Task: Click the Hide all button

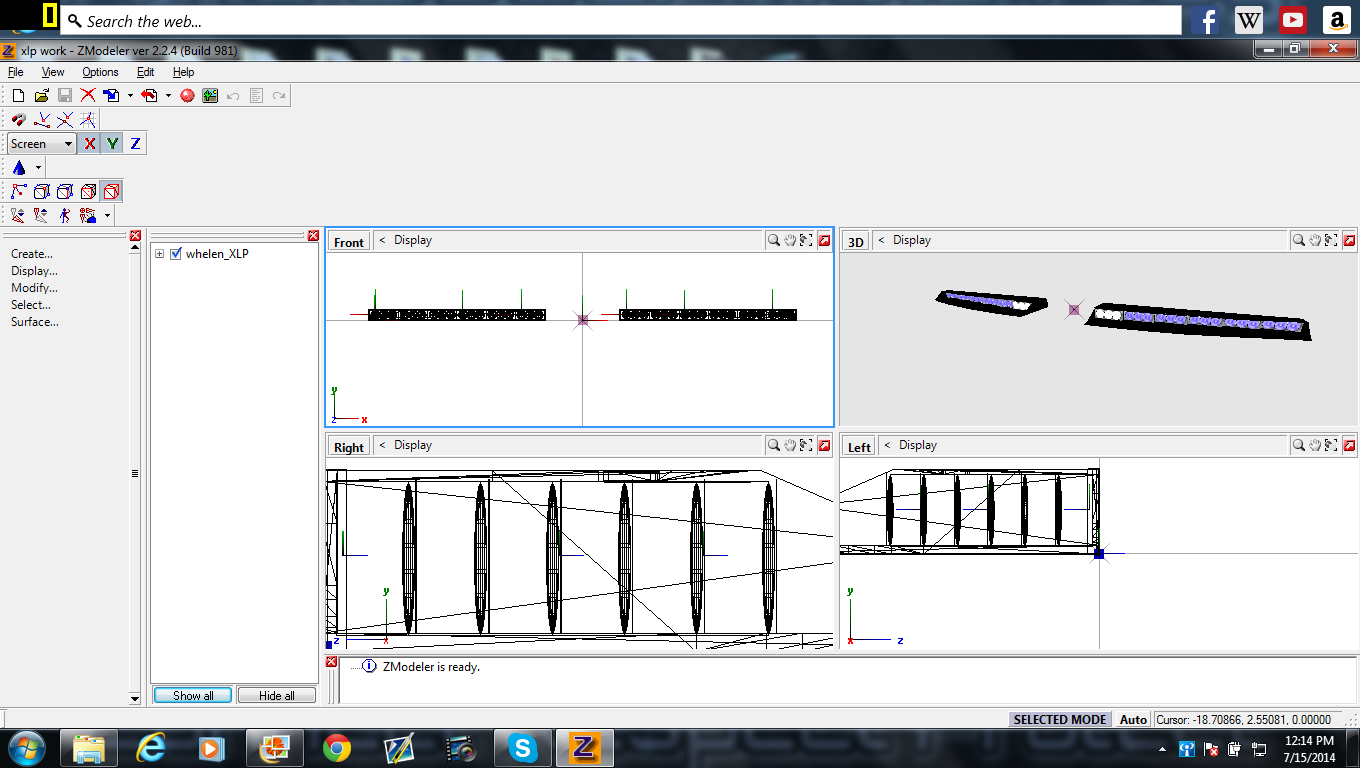Action: coord(276,695)
